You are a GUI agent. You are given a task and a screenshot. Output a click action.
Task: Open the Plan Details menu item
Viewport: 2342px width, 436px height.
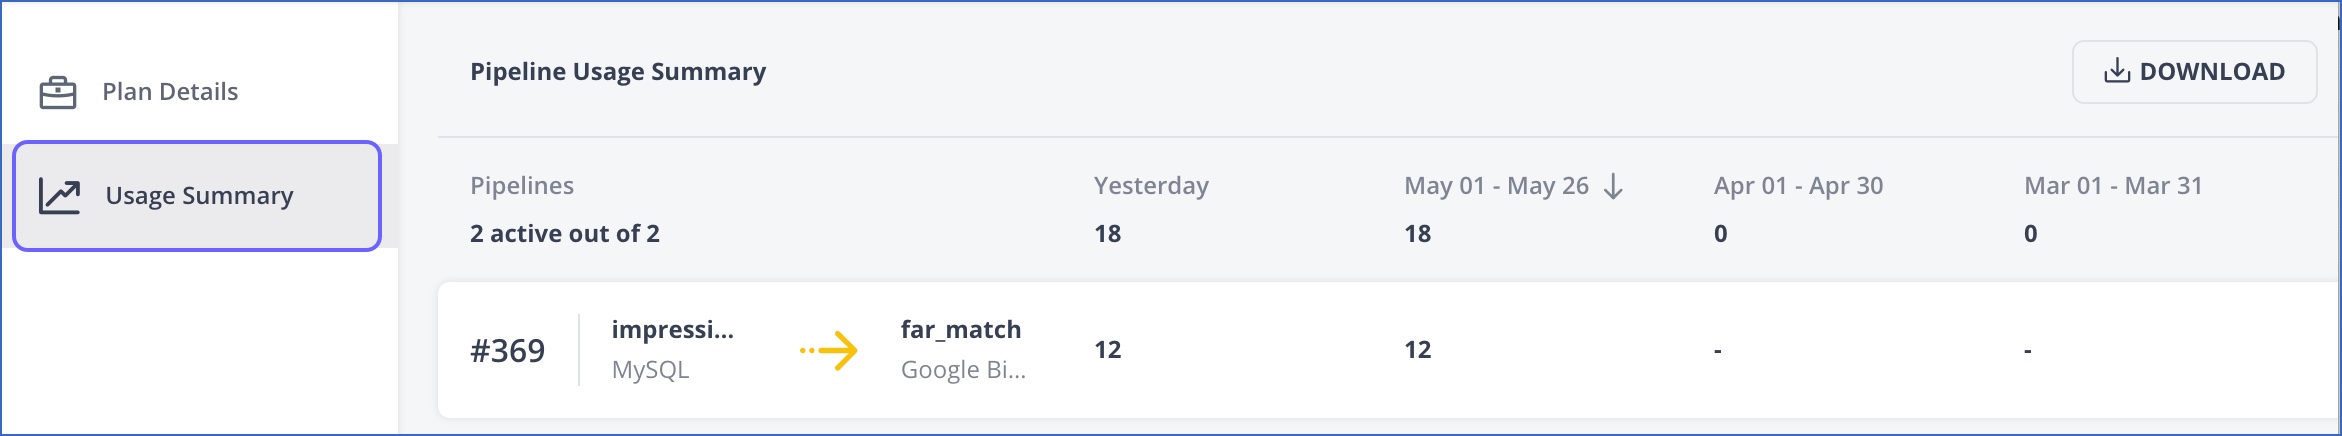tap(170, 92)
